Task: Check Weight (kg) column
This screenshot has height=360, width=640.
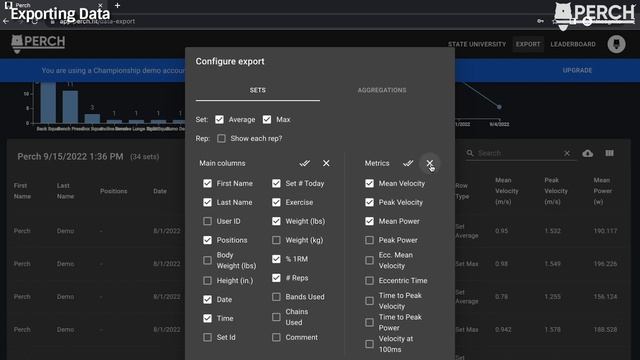Action: (x=276, y=240)
